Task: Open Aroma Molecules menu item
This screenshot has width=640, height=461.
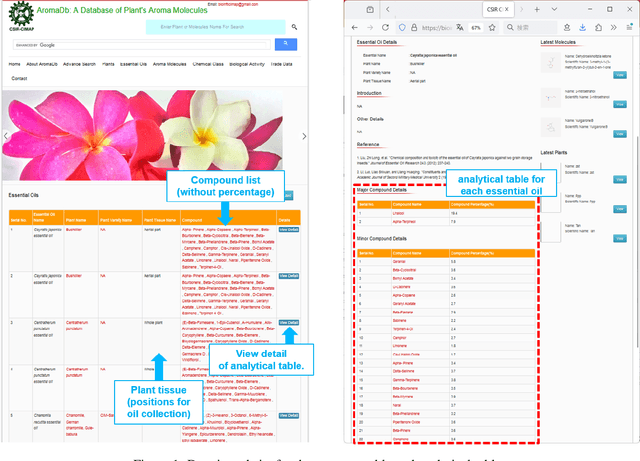Action: click(x=170, y=64)
